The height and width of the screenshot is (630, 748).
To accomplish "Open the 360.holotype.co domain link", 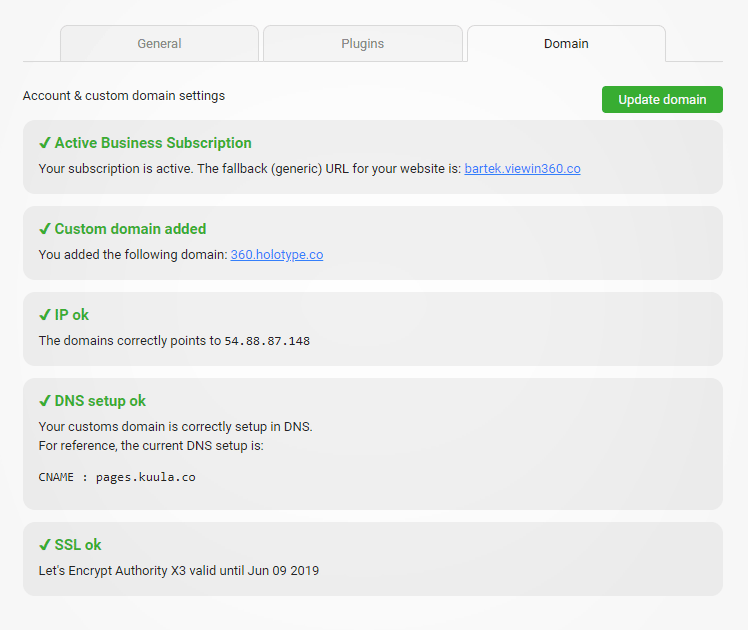I will click(x=277, y=255).
